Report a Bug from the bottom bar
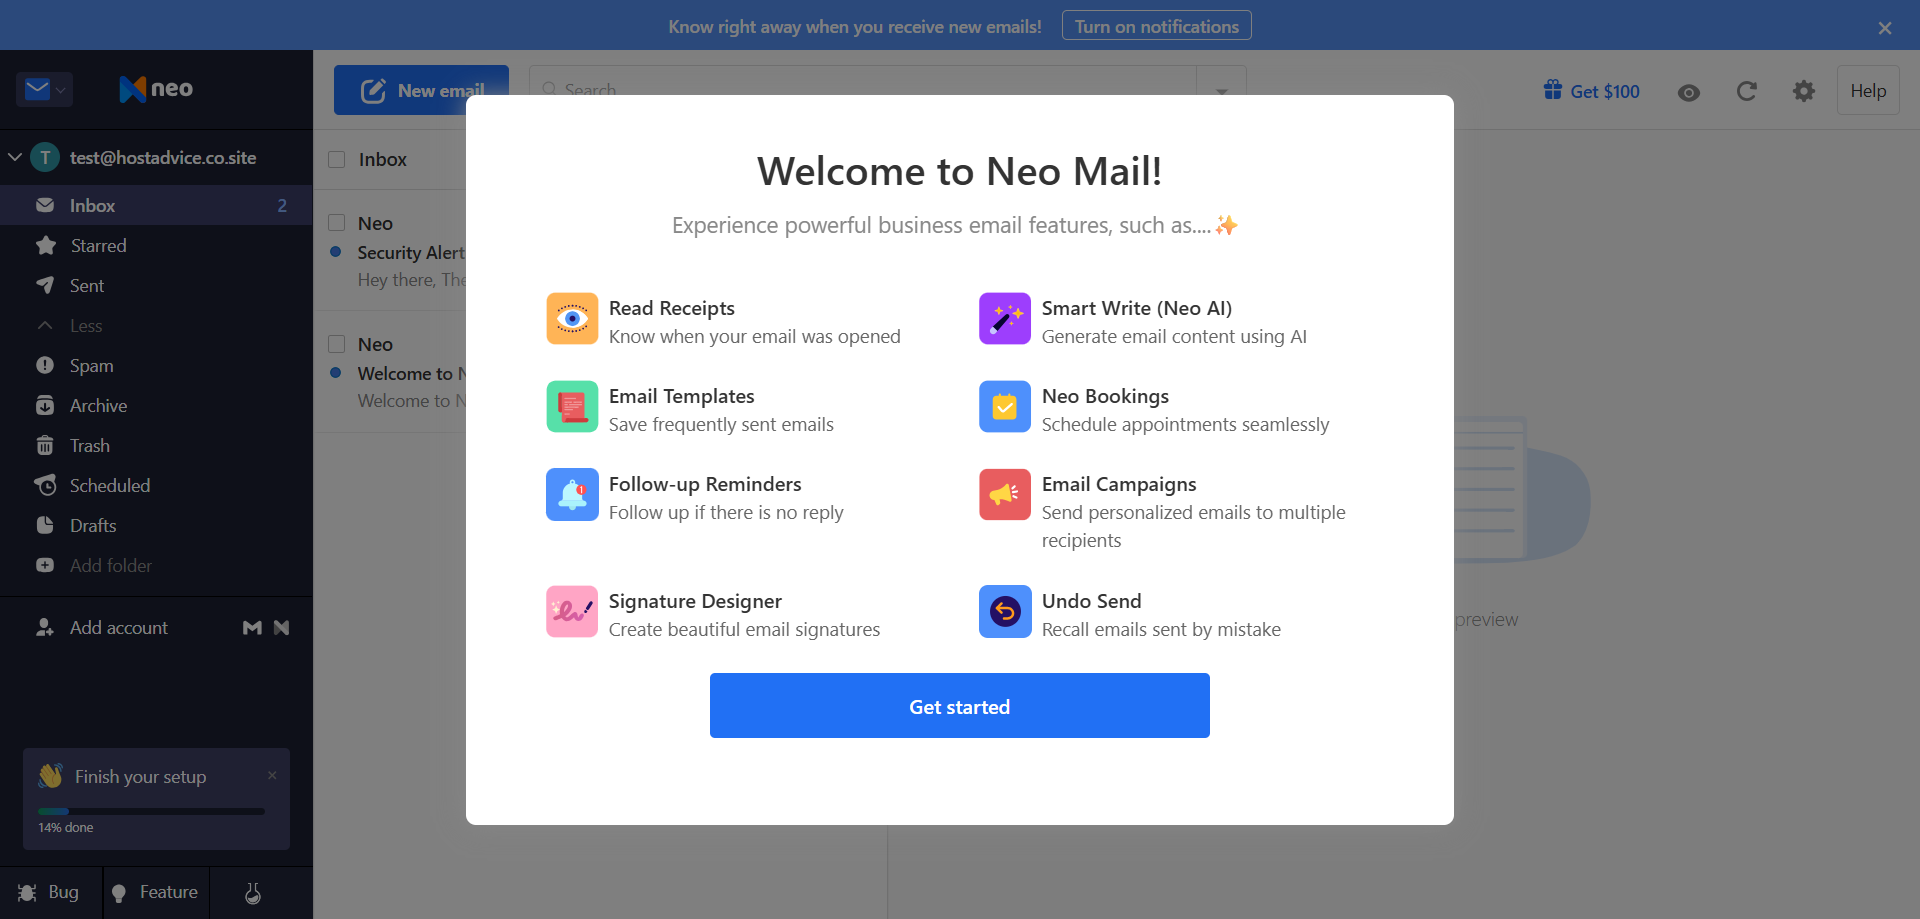The width and height of the screenshot is (1920, 919). (x=50, y=892)
